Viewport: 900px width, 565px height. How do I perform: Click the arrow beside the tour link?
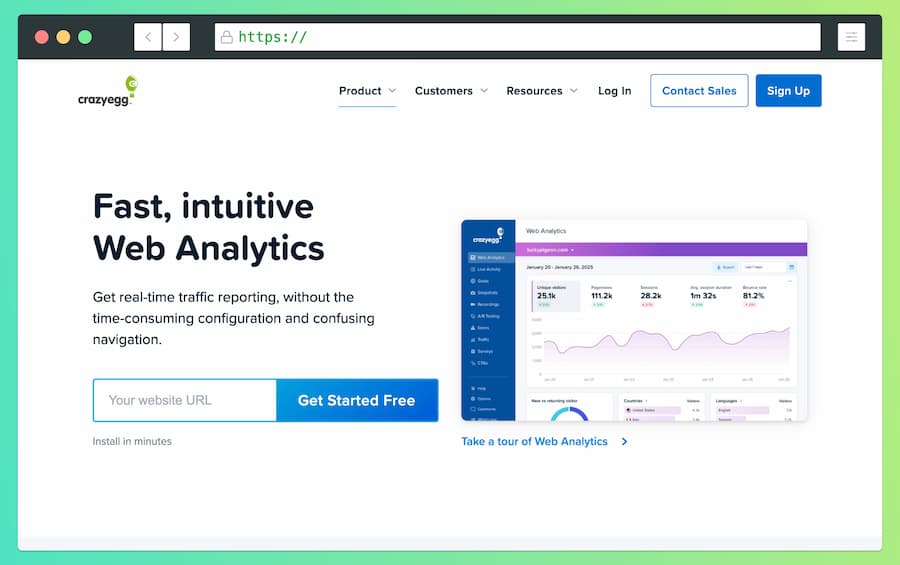625,441
